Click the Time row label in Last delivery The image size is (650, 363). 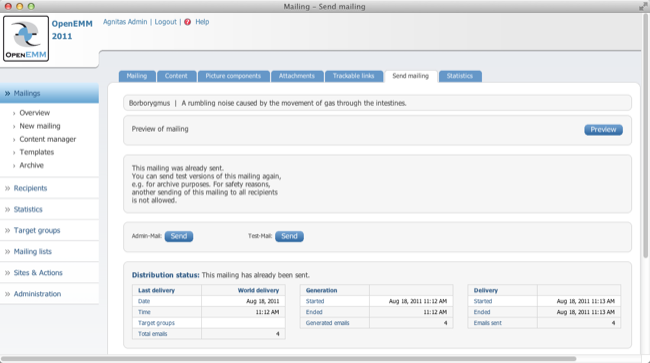(x=144, y=312)
